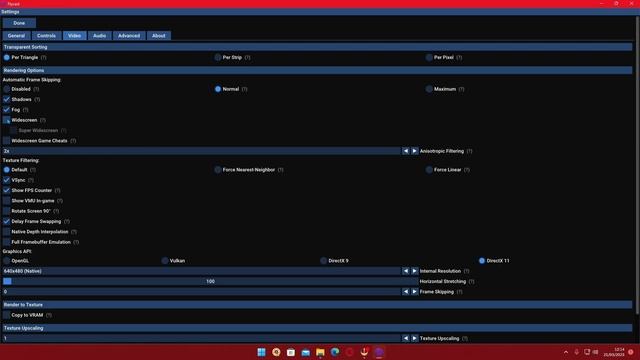Enable Native Depth Interpolation
This screenshot has height=360, width=640.
(x=7, y=232)
